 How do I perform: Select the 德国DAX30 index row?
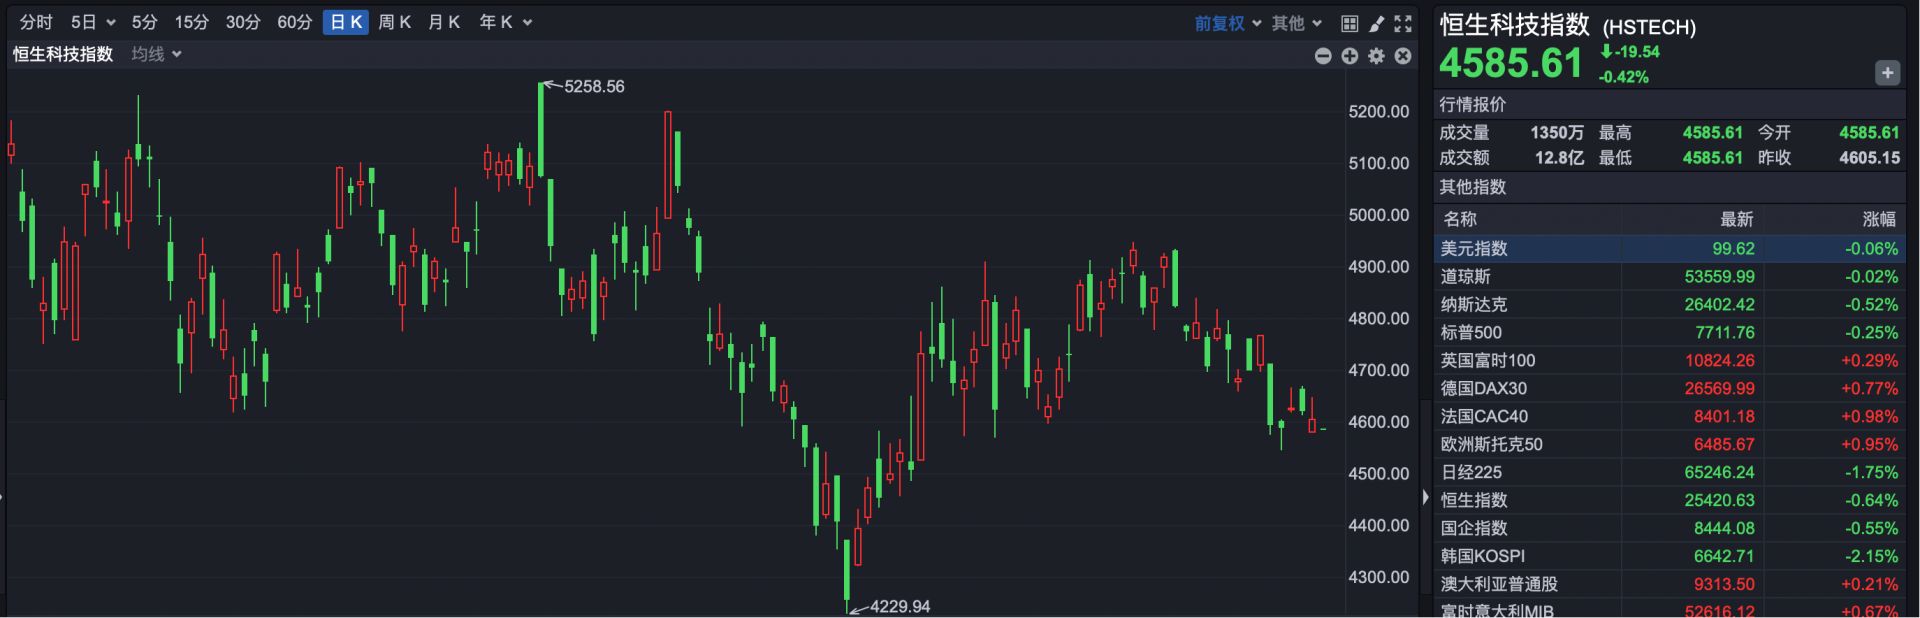[1669, 388]
